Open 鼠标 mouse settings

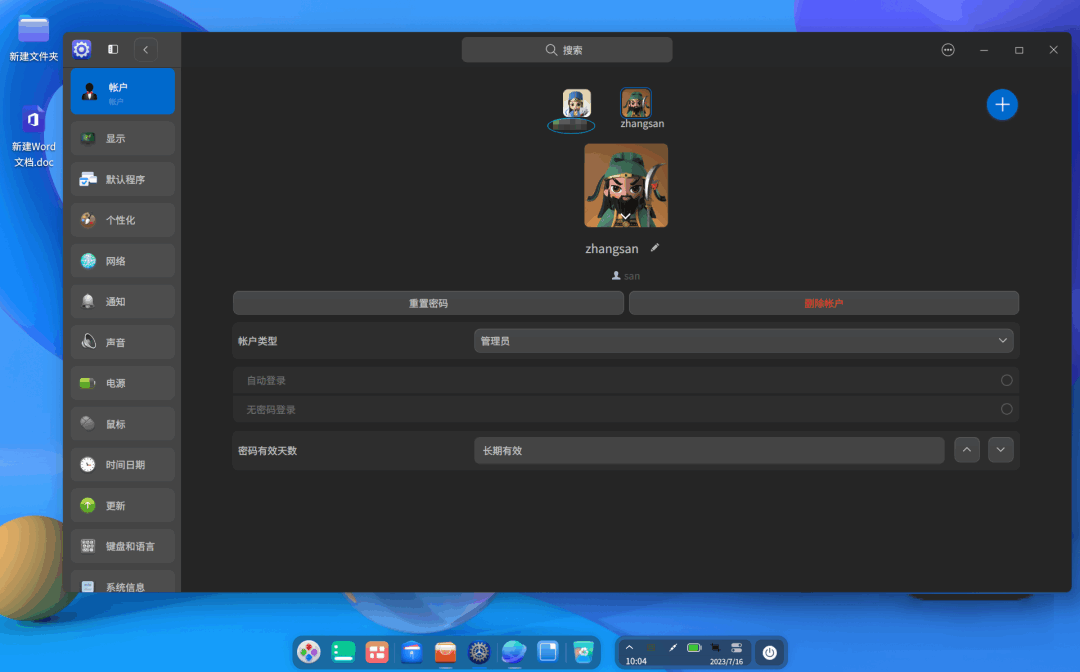(x=123, y=424)
